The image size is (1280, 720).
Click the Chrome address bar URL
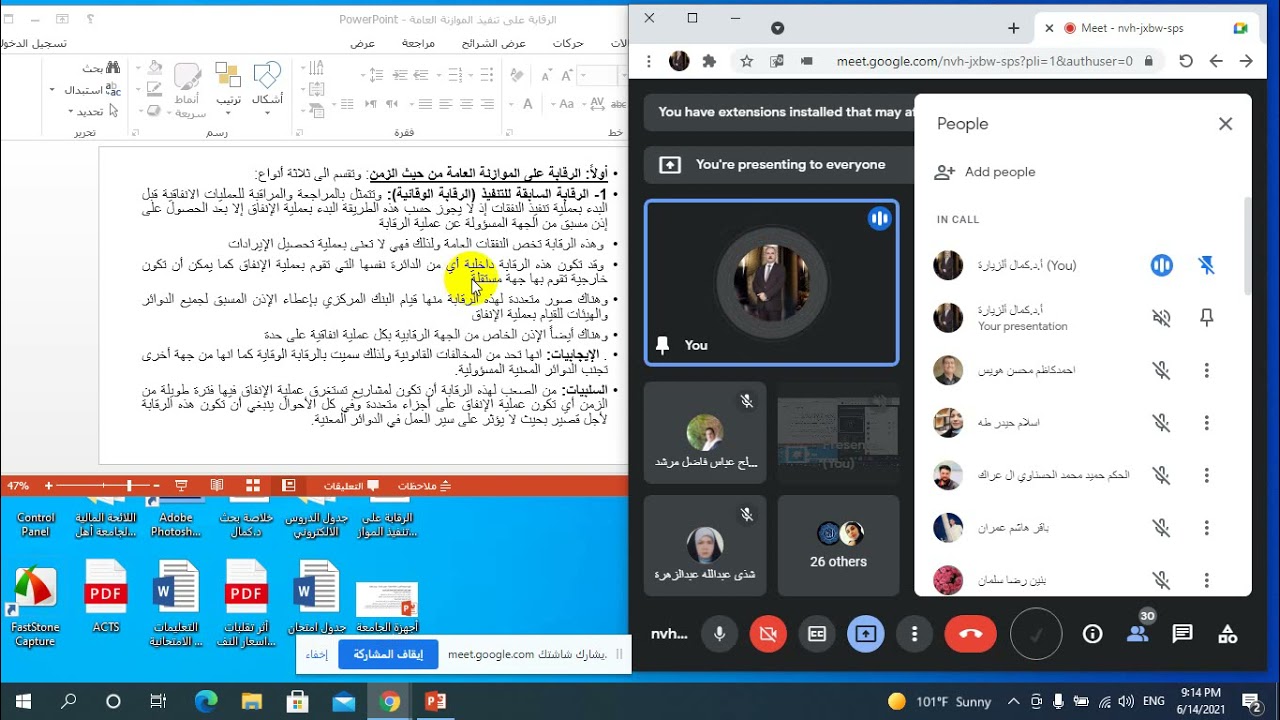pos(985,61)
